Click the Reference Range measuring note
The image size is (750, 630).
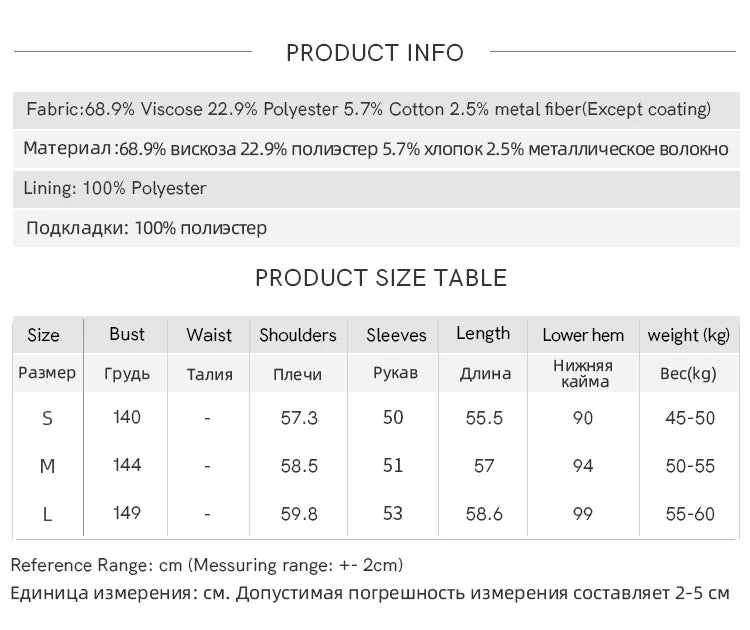click(207, 565)
